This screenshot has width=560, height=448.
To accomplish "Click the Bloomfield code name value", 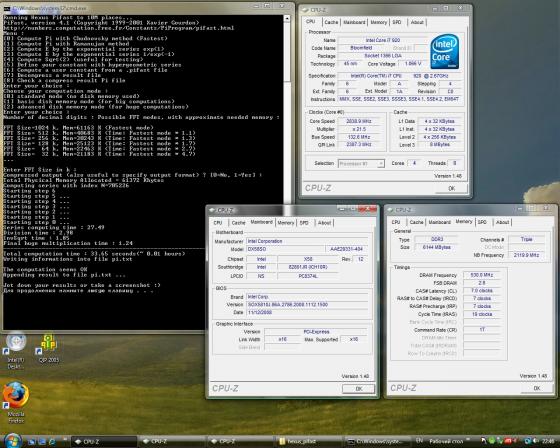I will point(361,48).
